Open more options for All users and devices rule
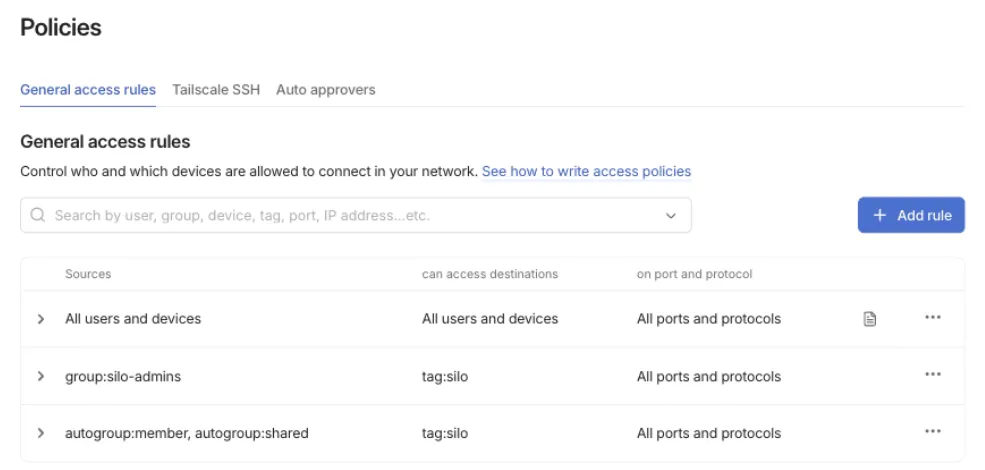The height and width of the screenshot is (470, 985). point(933,317)
